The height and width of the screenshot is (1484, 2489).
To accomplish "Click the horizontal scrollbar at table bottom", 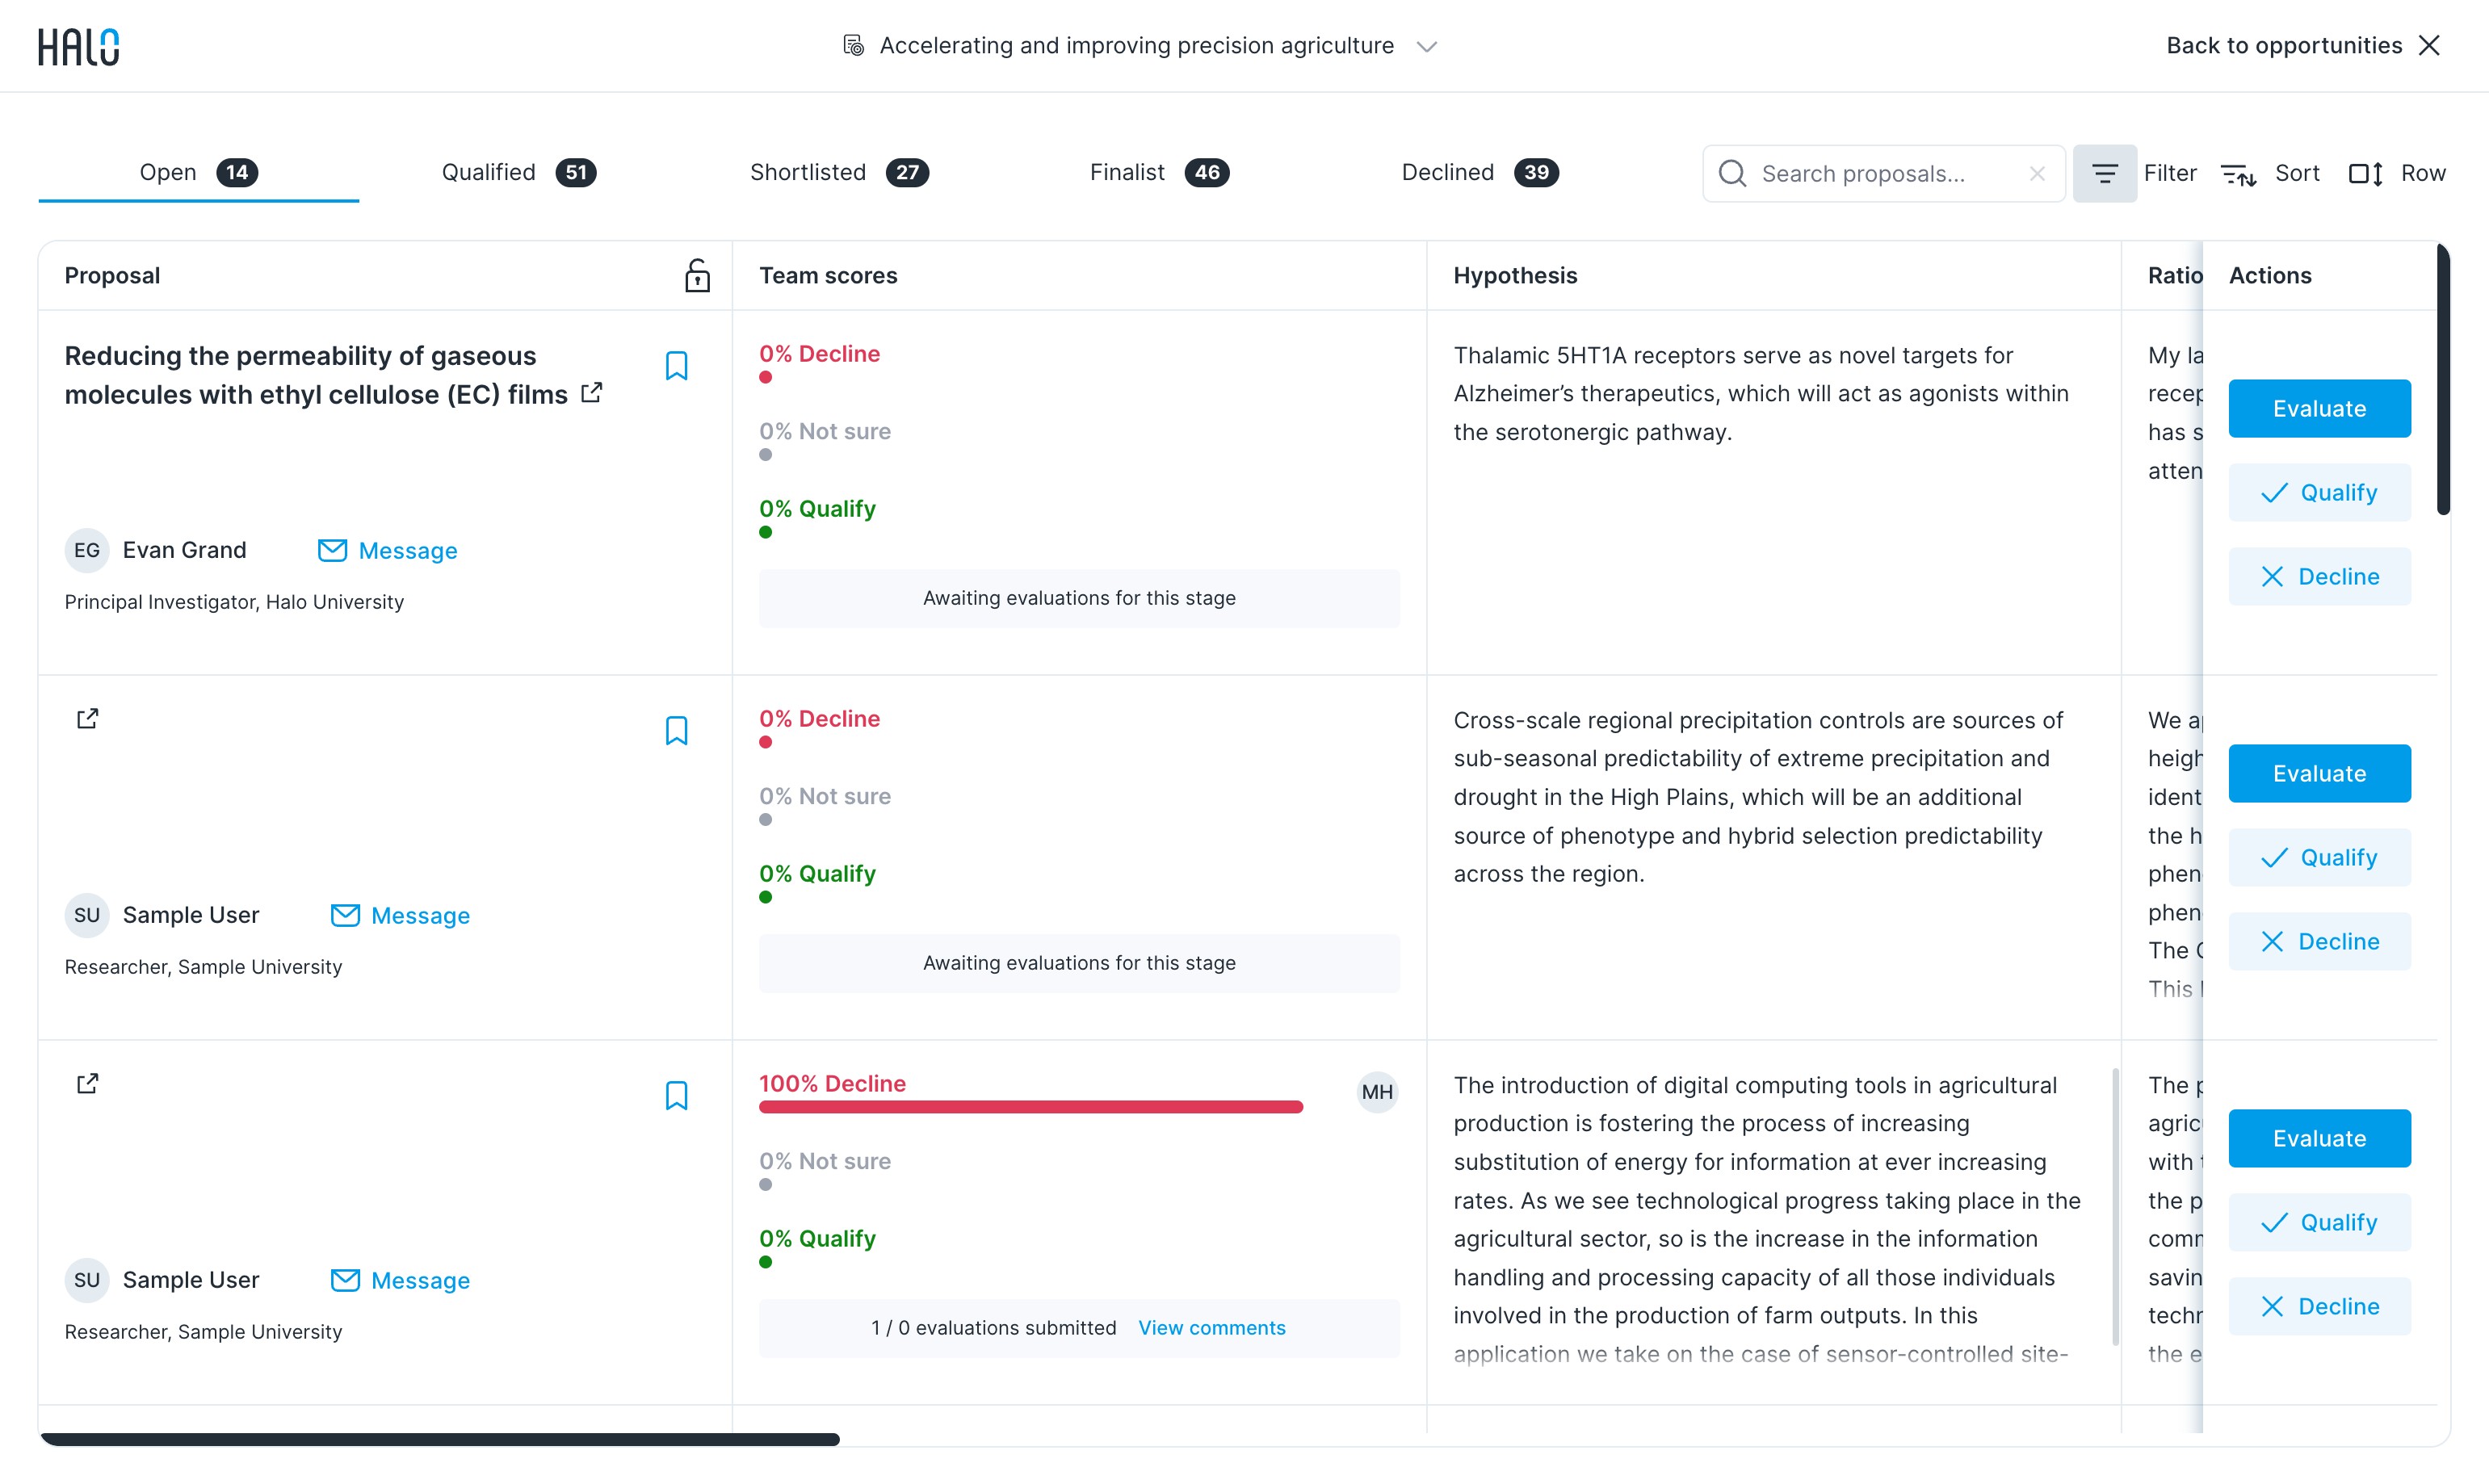I will click(440, 1439).
